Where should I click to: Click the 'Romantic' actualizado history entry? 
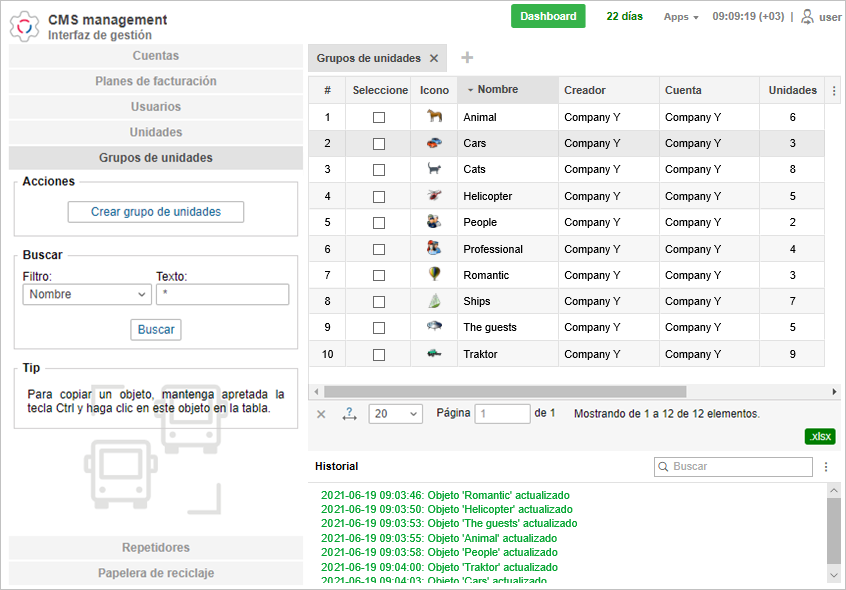(x=445, y=495)
